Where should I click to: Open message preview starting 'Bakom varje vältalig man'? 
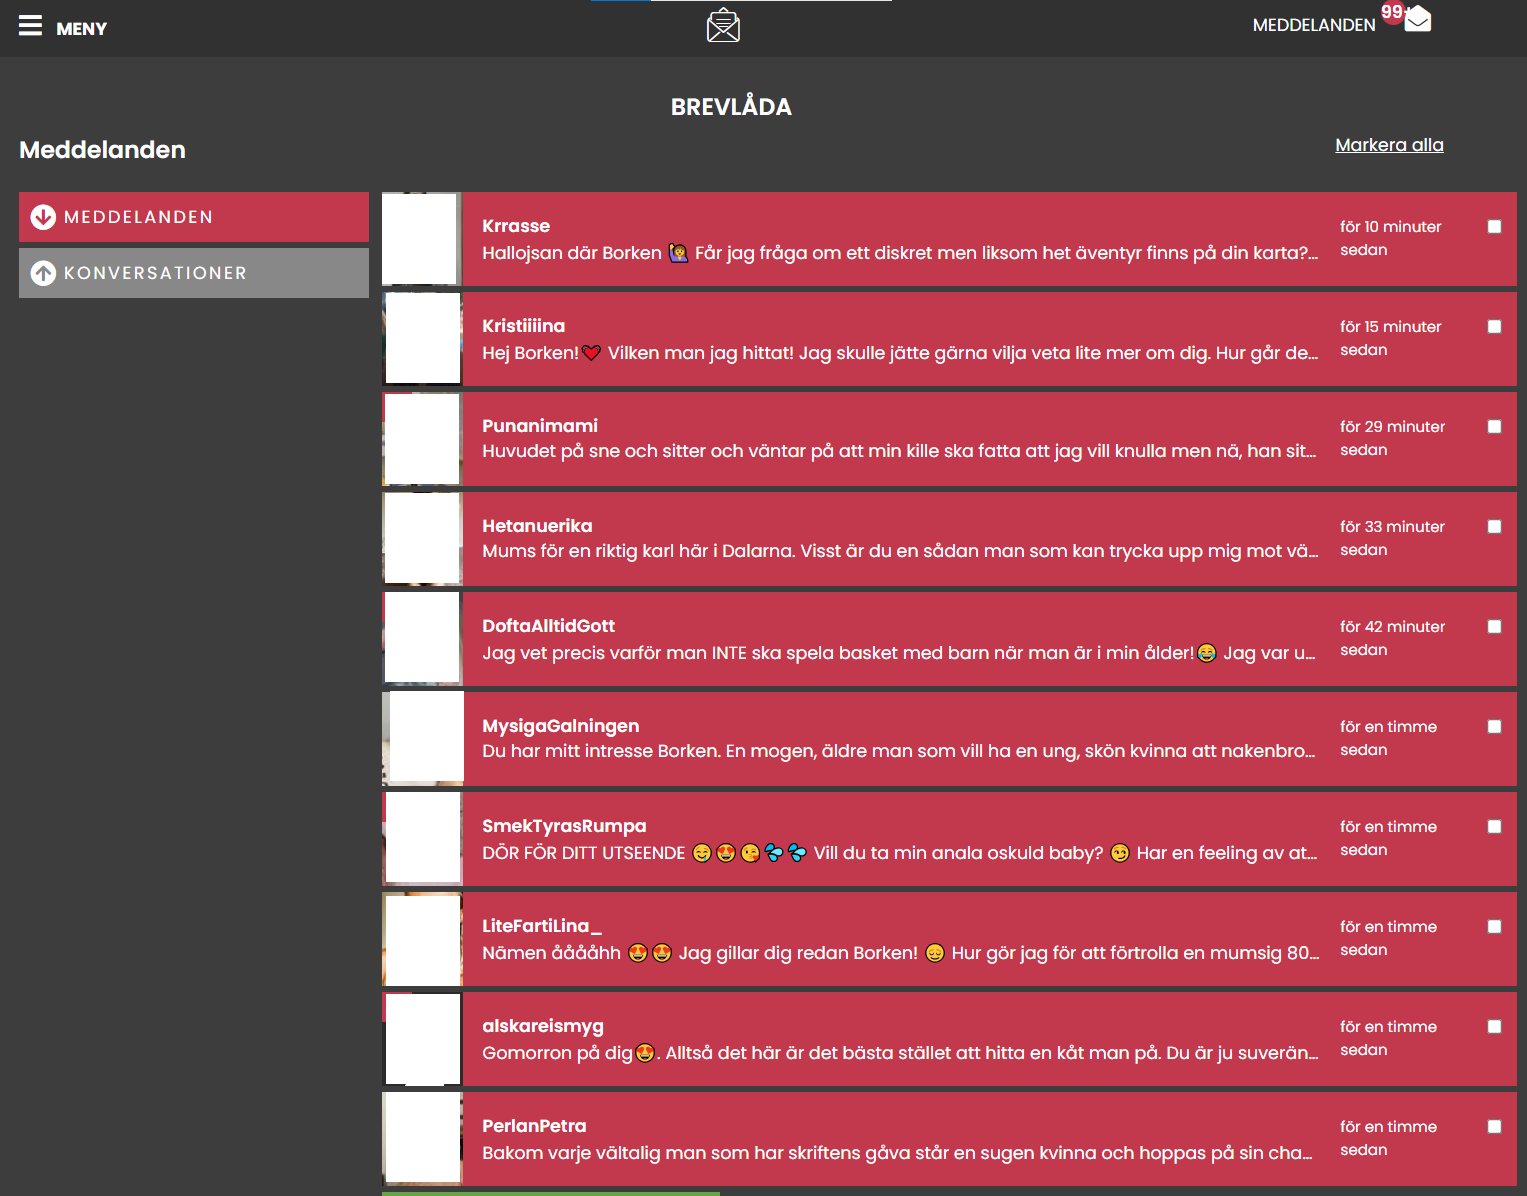point(898,1153)
